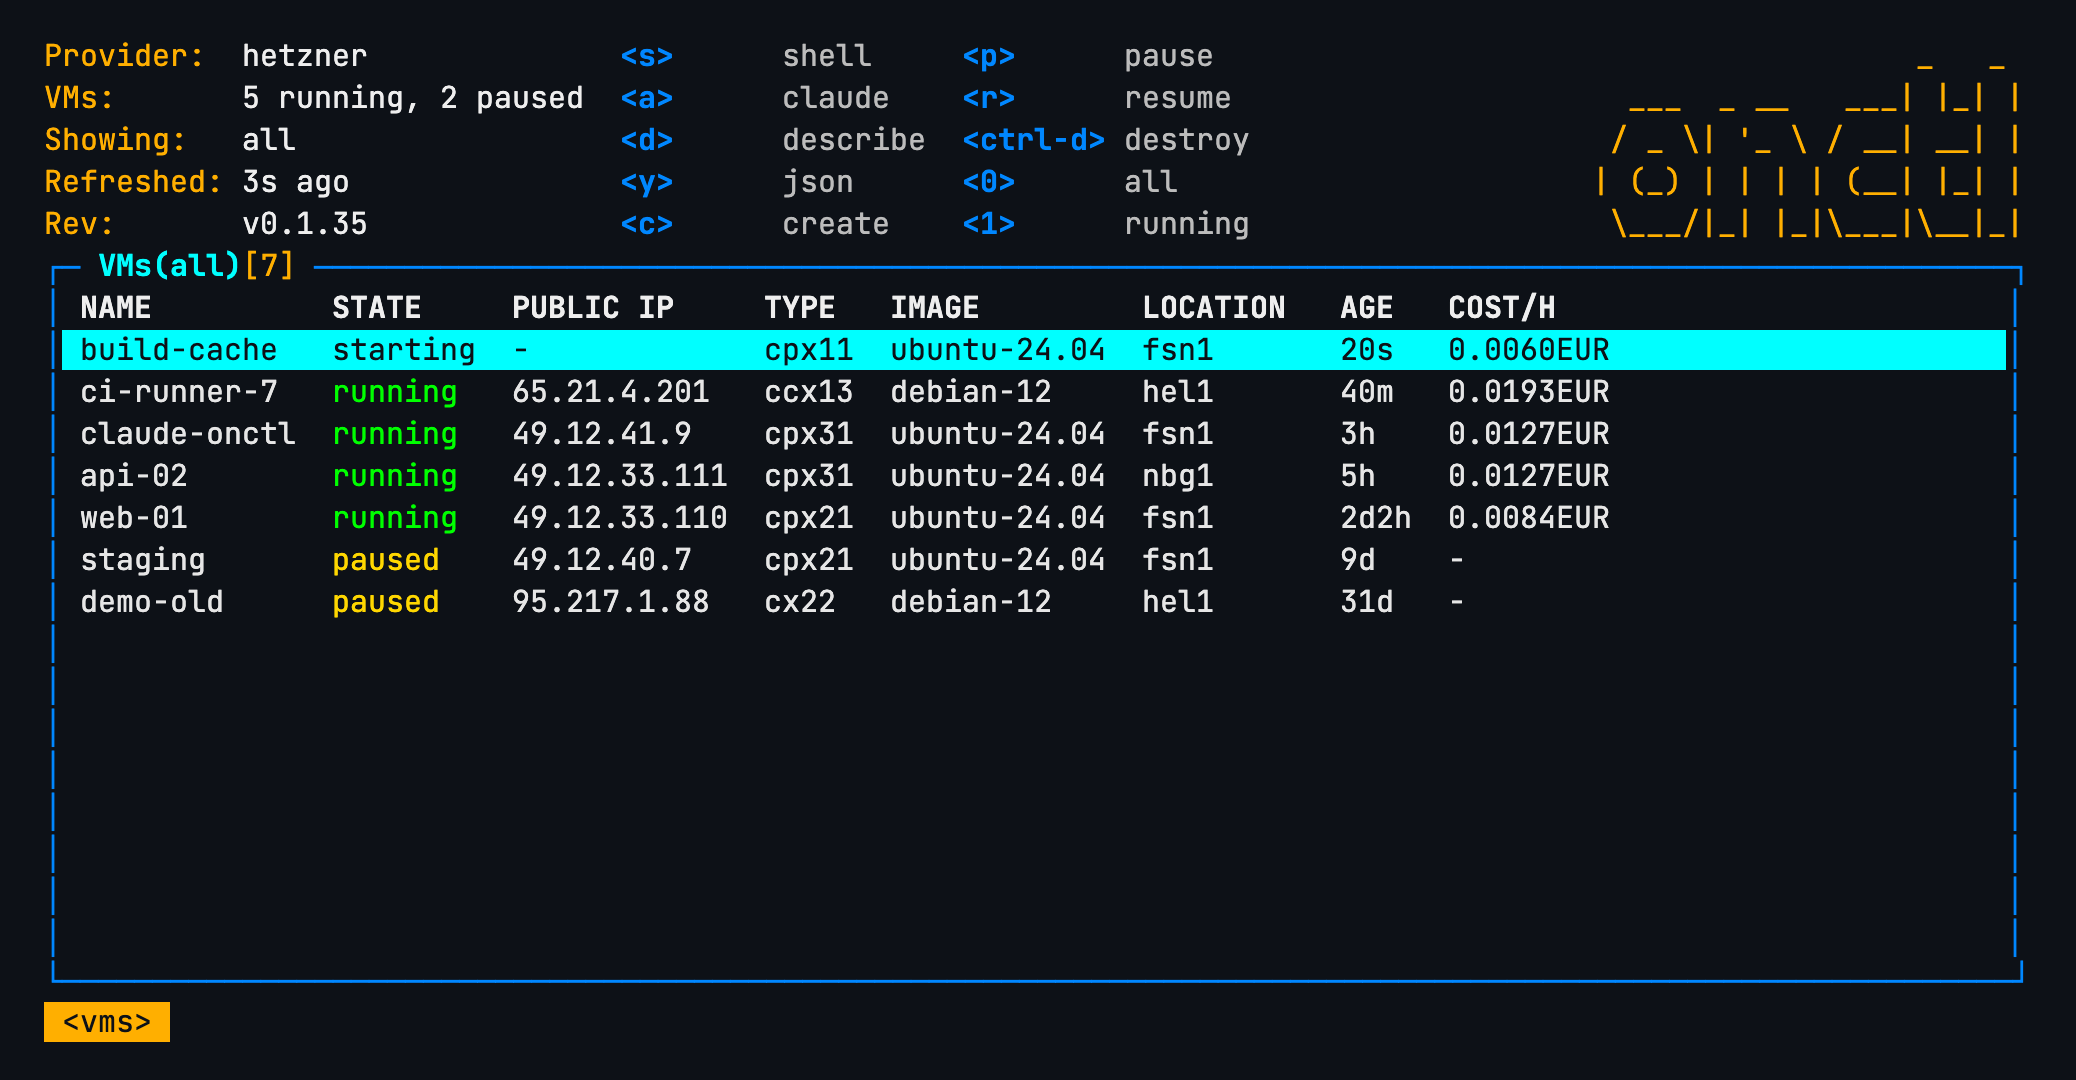Click the '5 running, 2 paused' summary
The width and height of the screenshot is (2076, 1080).
click(x=412, y=98)
